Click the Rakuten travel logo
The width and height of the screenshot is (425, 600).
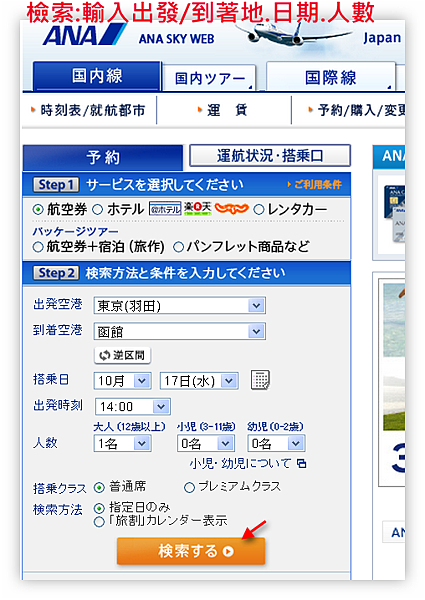197,208
